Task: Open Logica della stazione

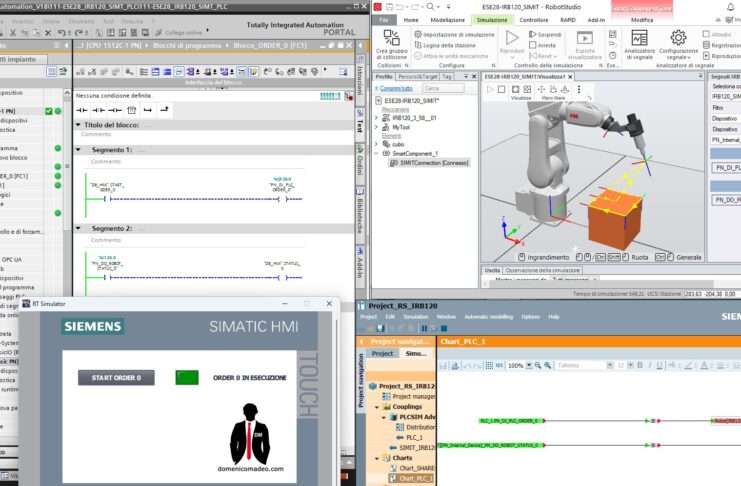Action: coord(445,45)
